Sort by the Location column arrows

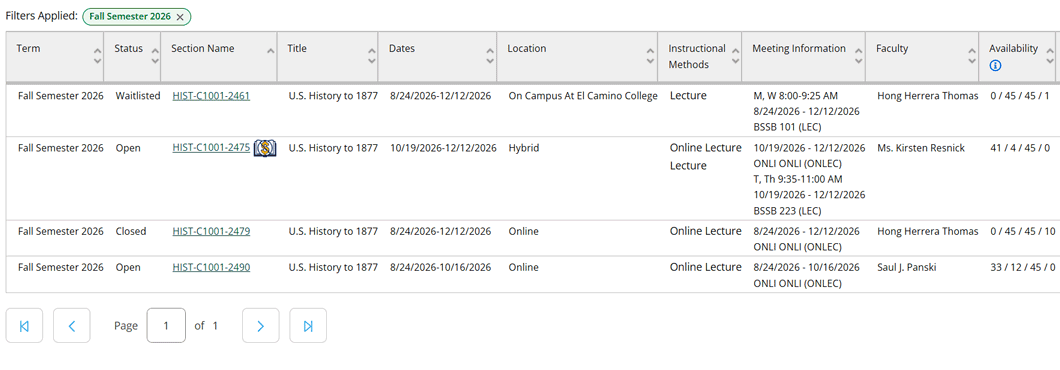650,56
